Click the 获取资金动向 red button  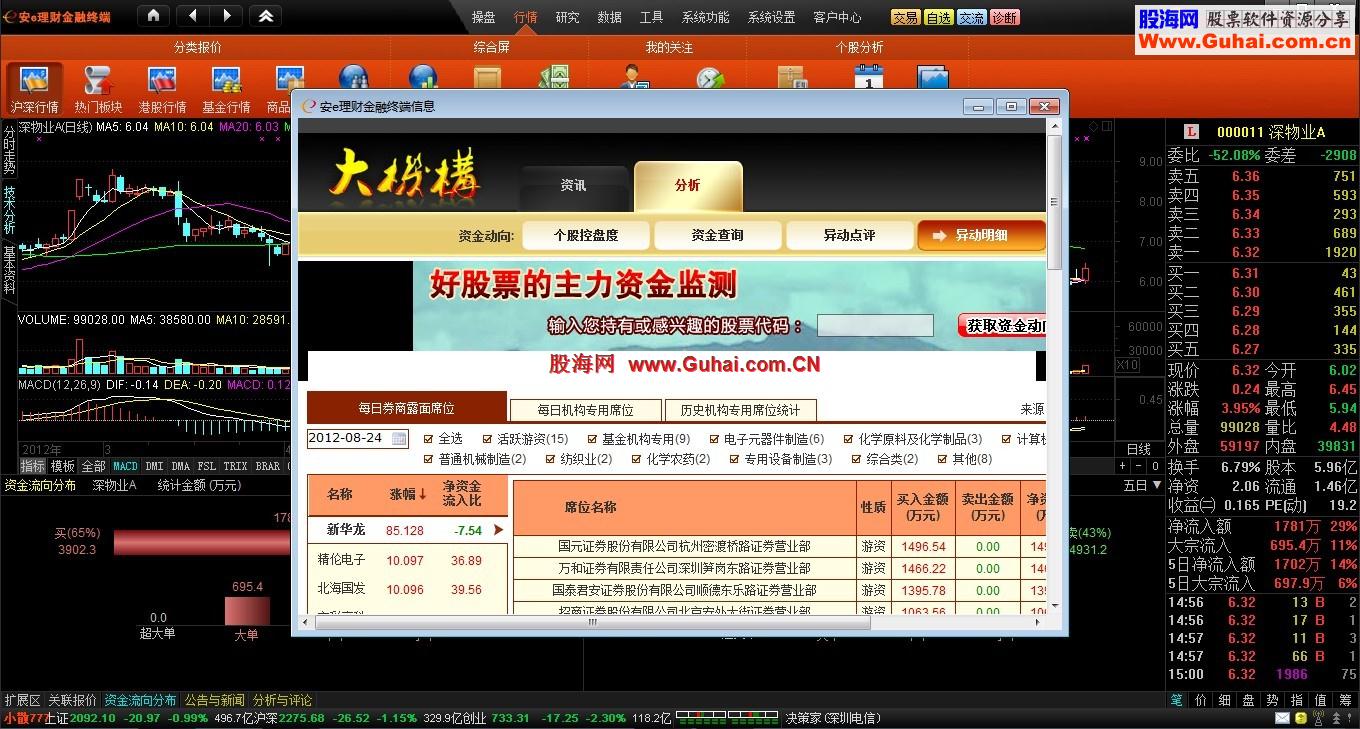pos(1003,325)
